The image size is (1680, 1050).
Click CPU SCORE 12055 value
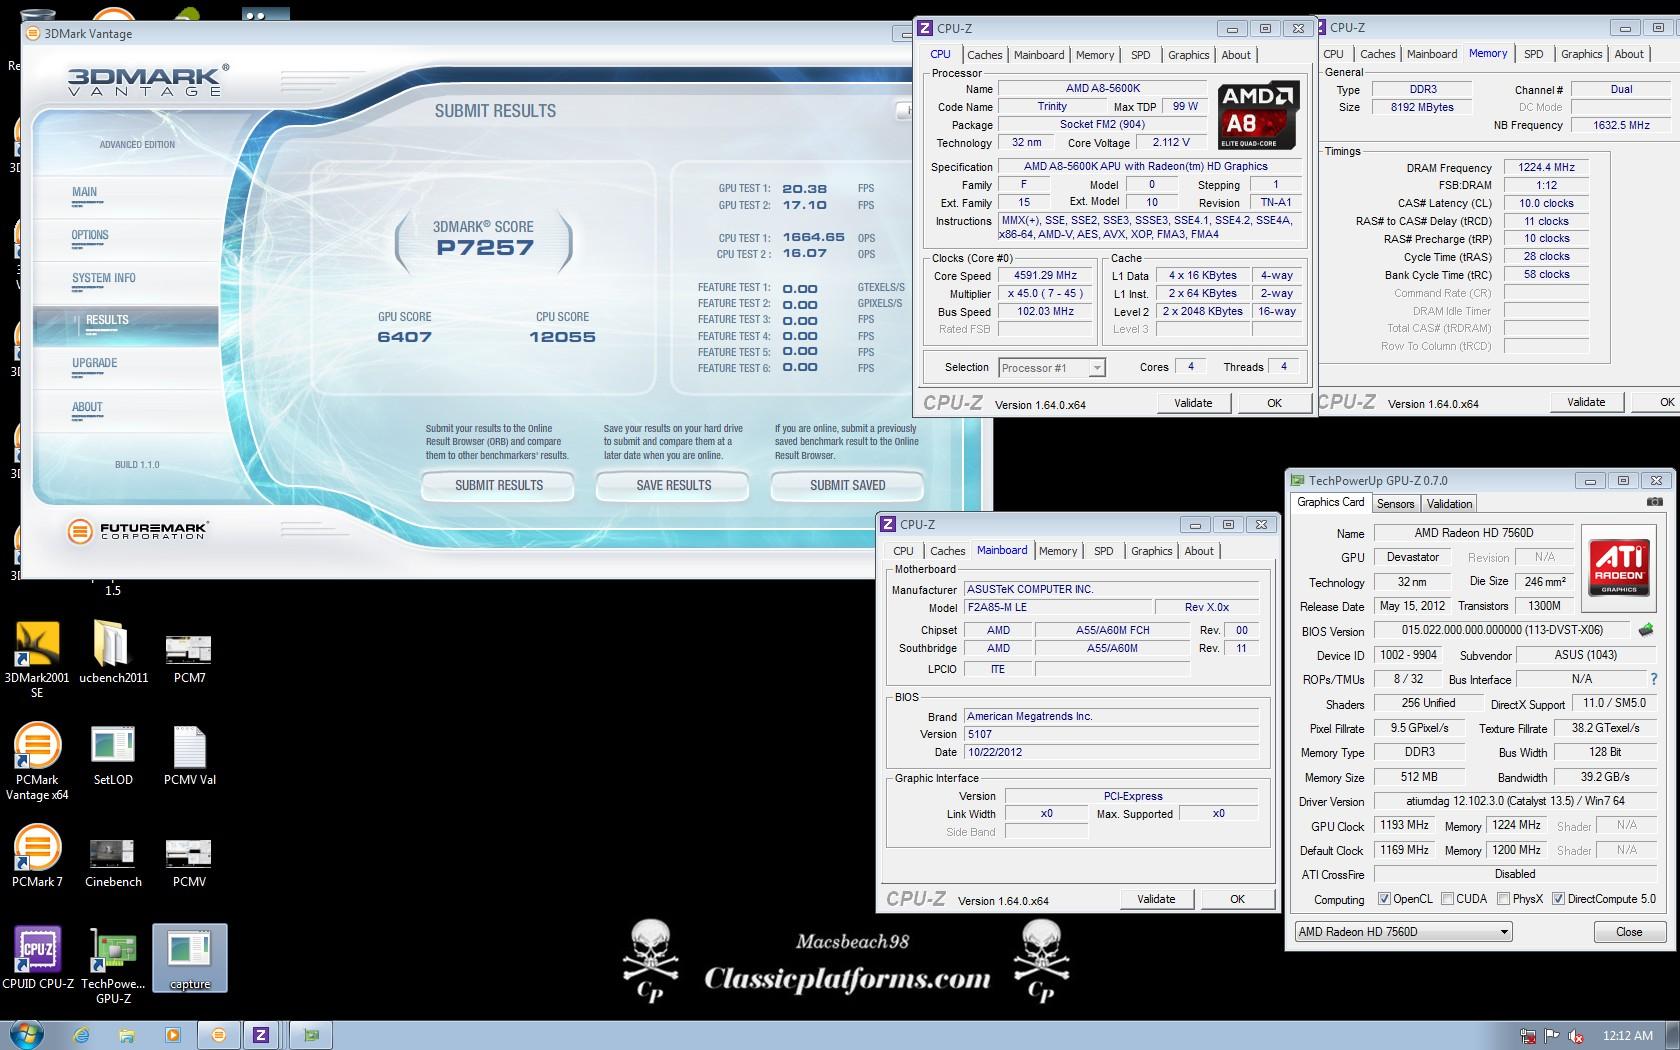[562, 337]
